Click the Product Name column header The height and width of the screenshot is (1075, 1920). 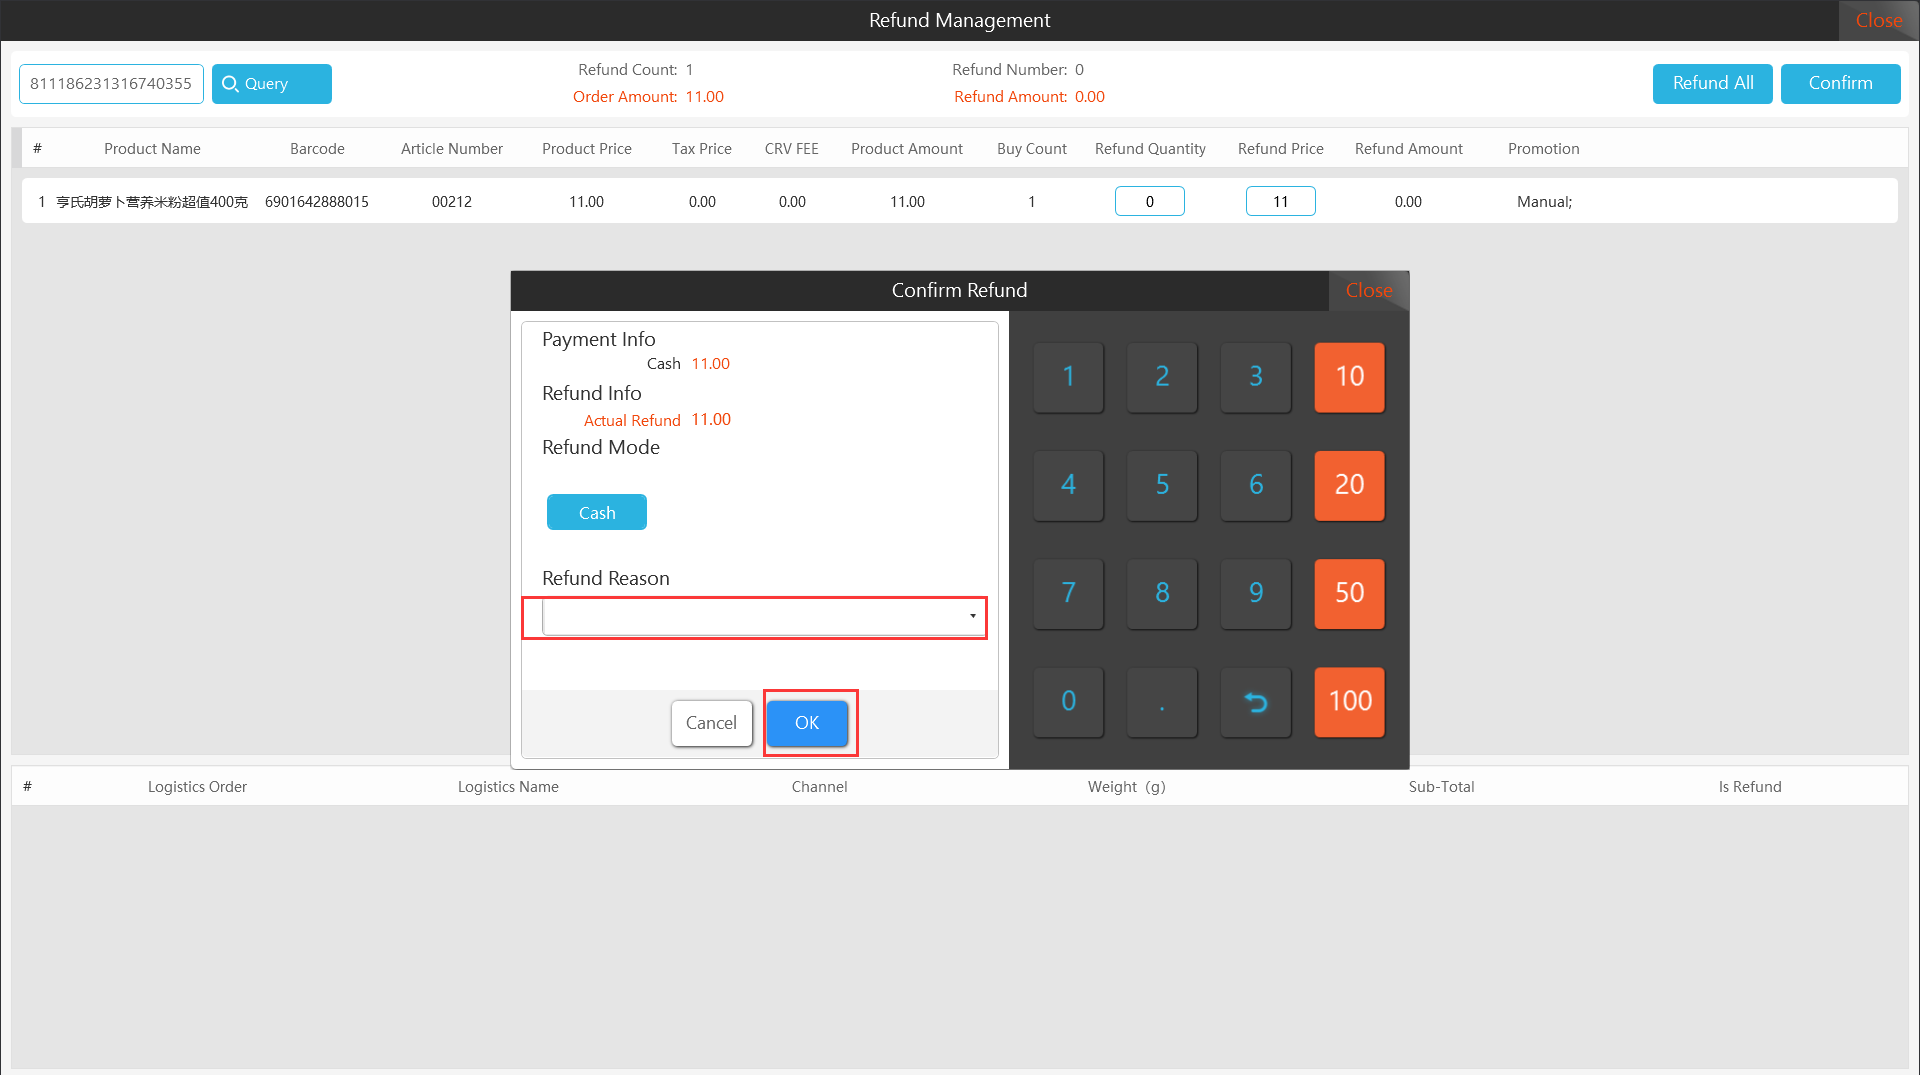pyautogui.click(x=152, y=149)
